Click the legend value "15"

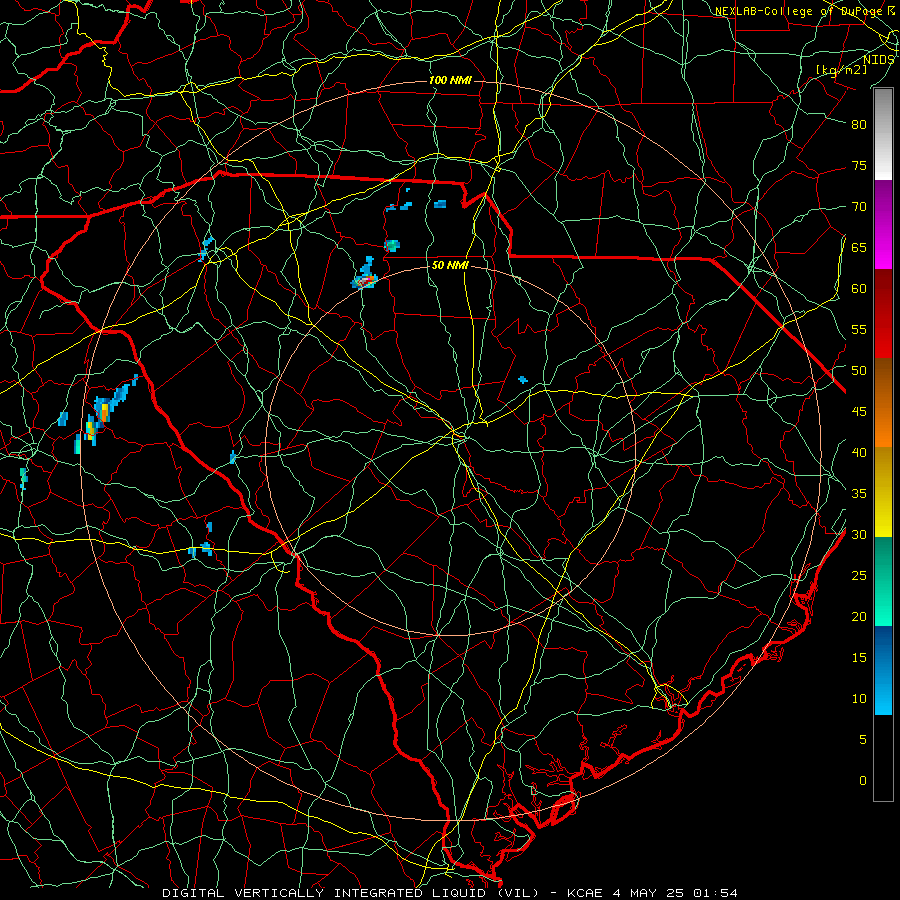click(x=859, y=657)
